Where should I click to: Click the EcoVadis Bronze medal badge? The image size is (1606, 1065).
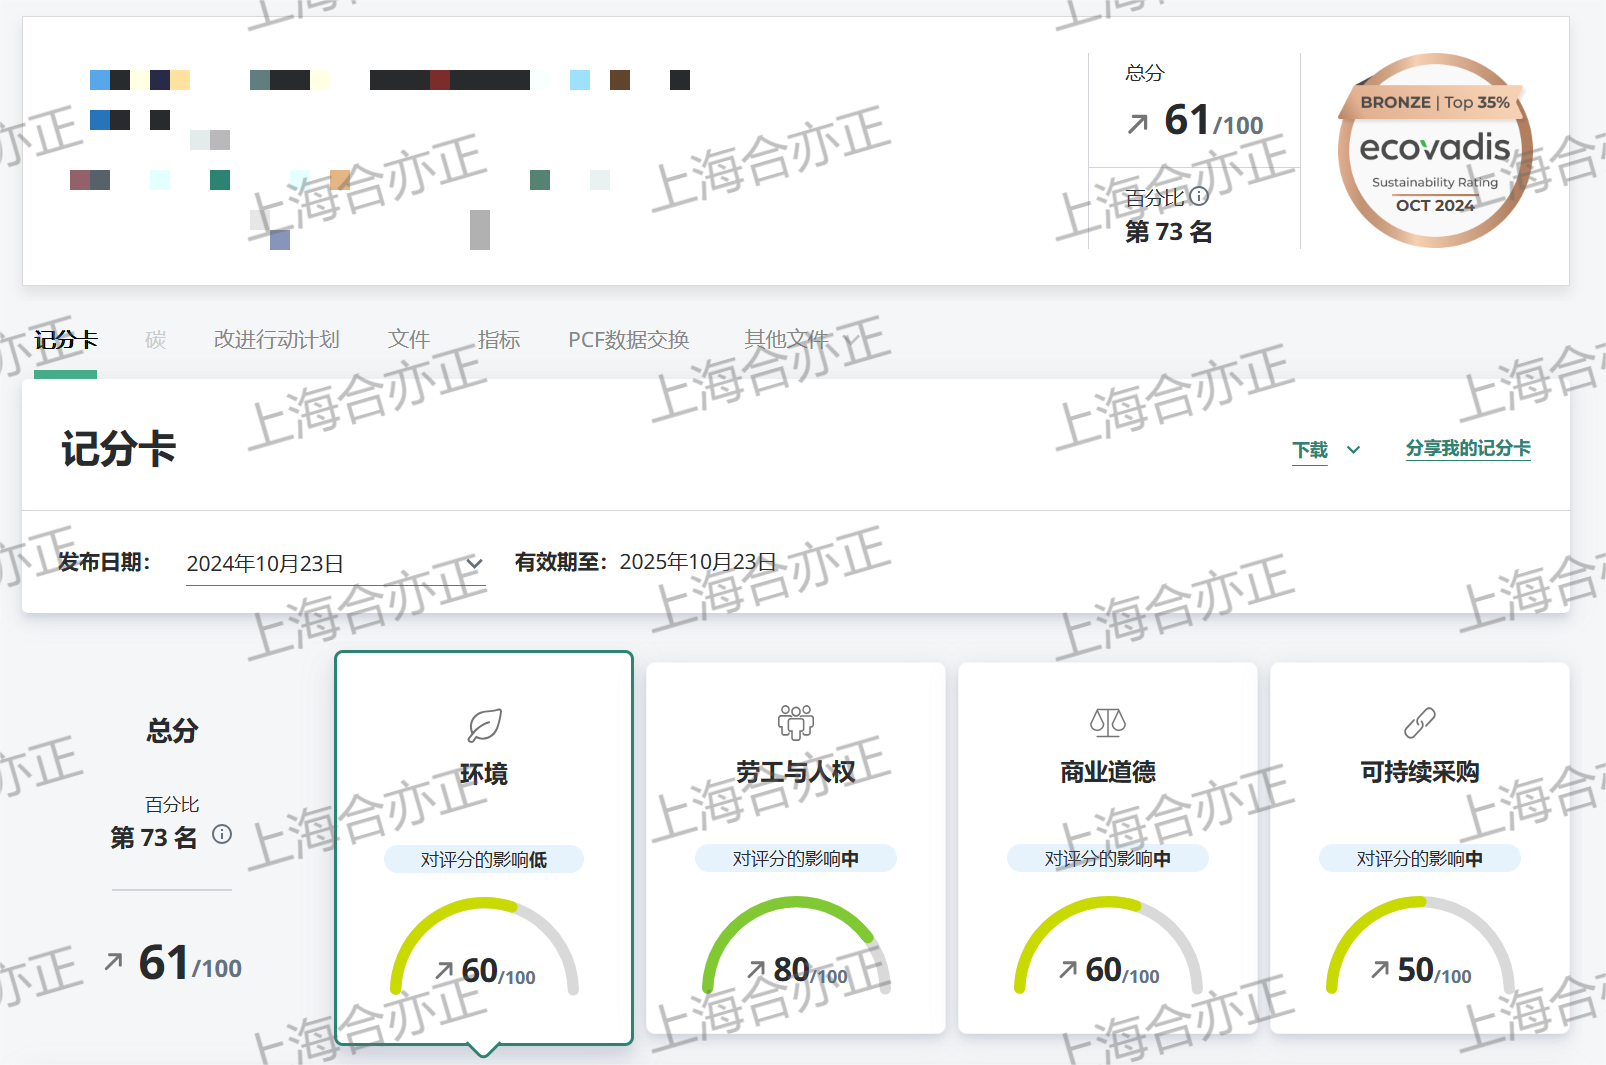pyautogui.click(x=1434, y=151)
